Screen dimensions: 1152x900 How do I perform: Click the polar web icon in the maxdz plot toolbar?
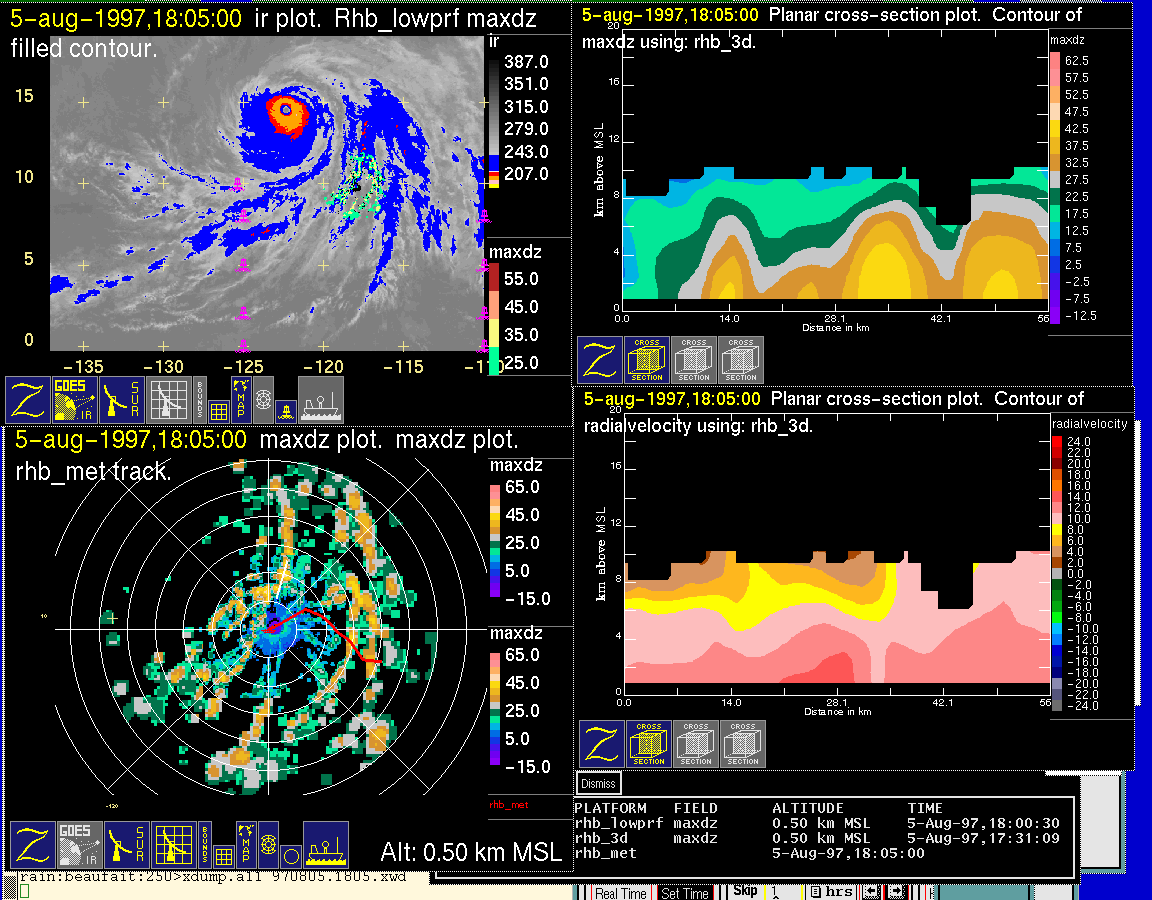click(x=267, y=844)
